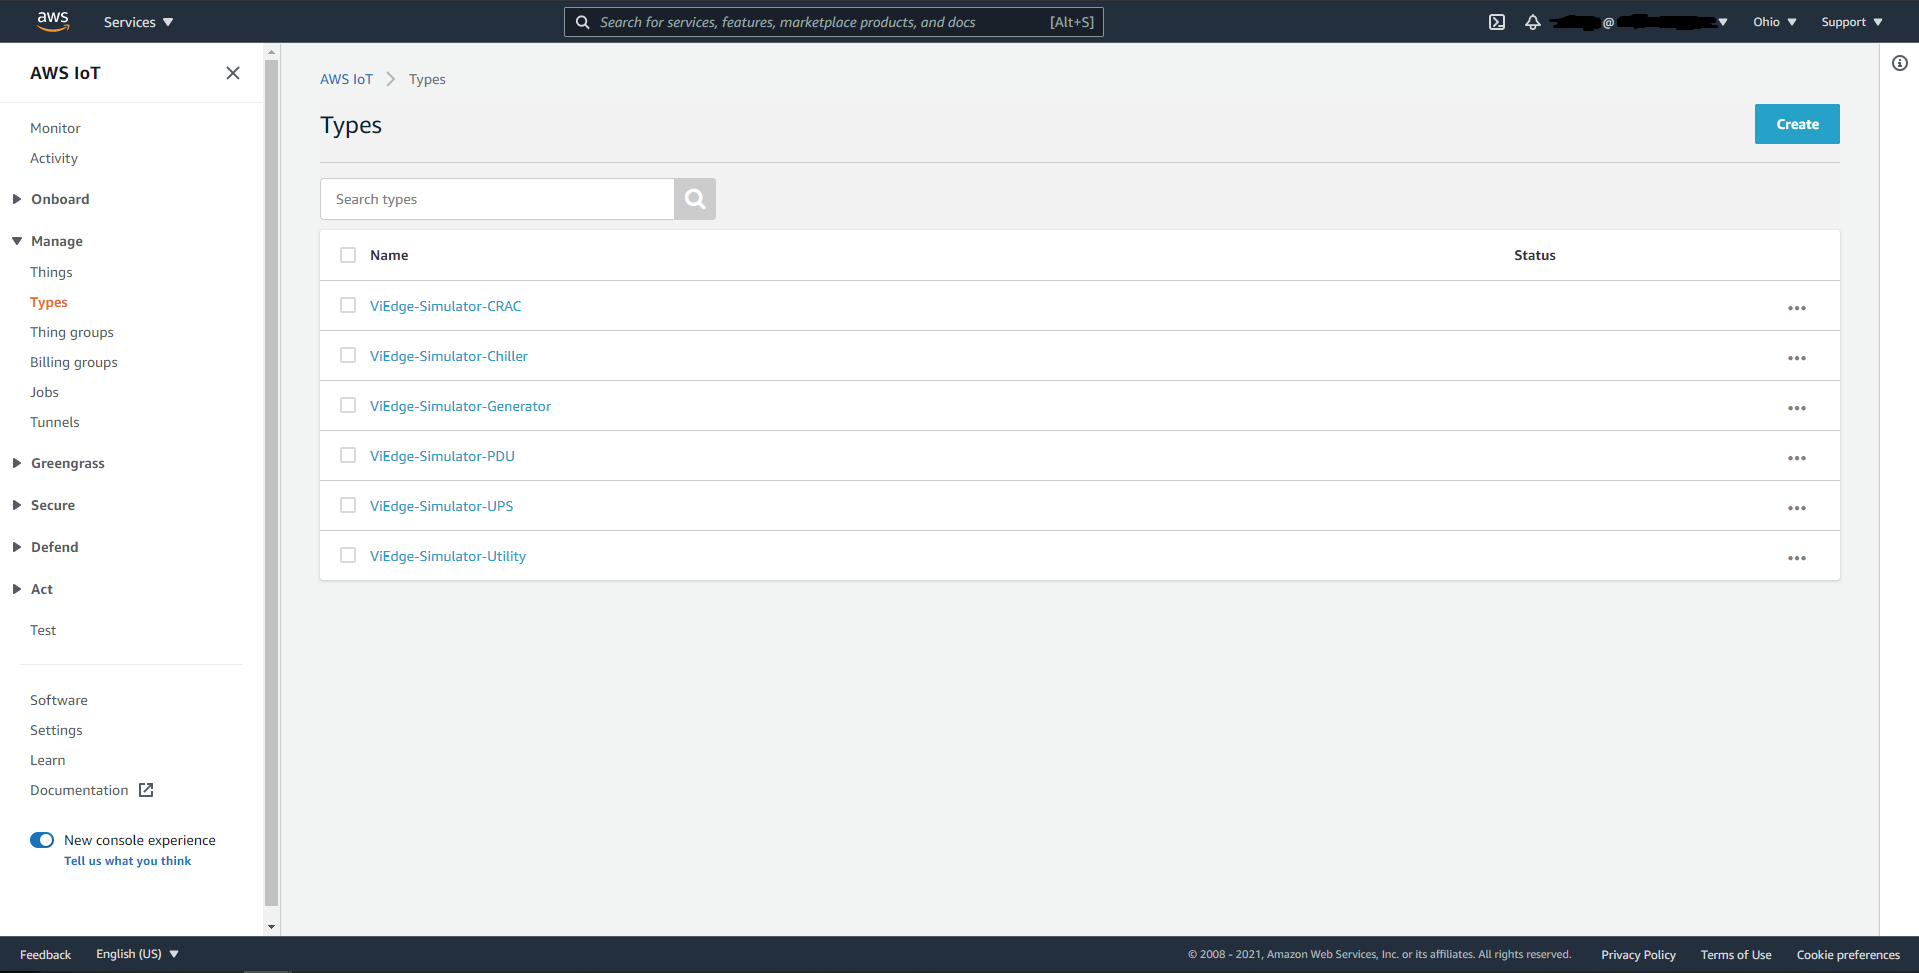Open Thing groups in sidebar

coord(72,332)
